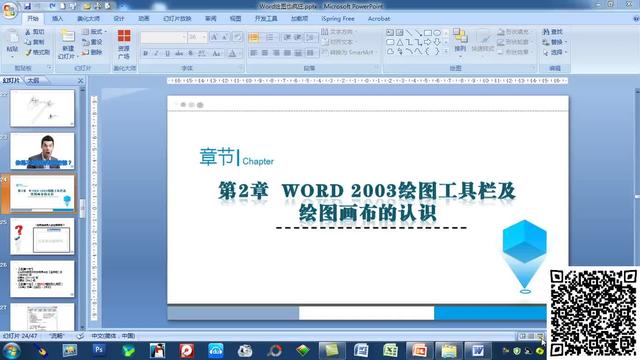The height and width of the screenshot is (360, 640).
Task: Click the Increase Font Size icon
Action: point(214,37)
